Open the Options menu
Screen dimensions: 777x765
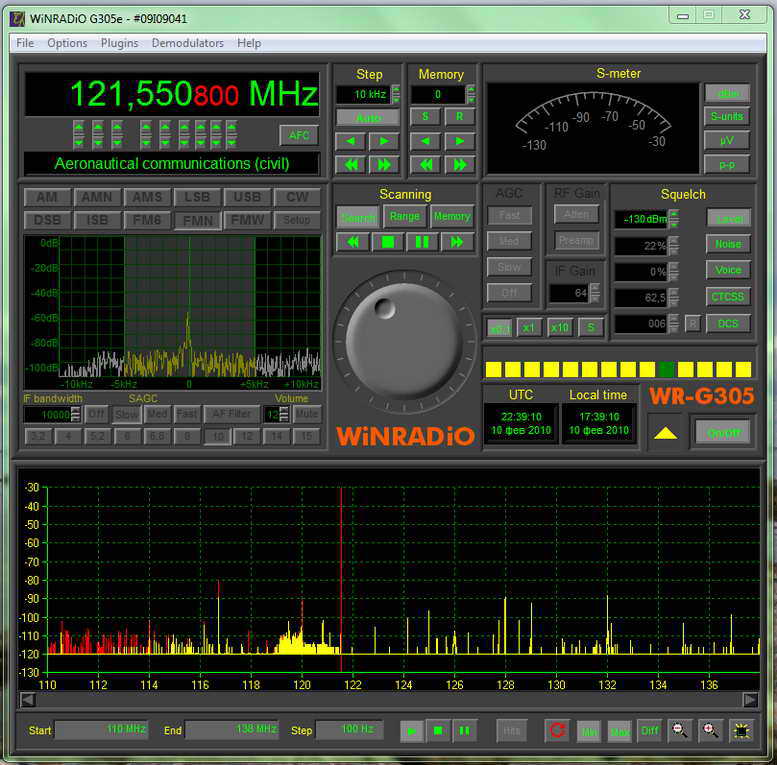[67, 43]
